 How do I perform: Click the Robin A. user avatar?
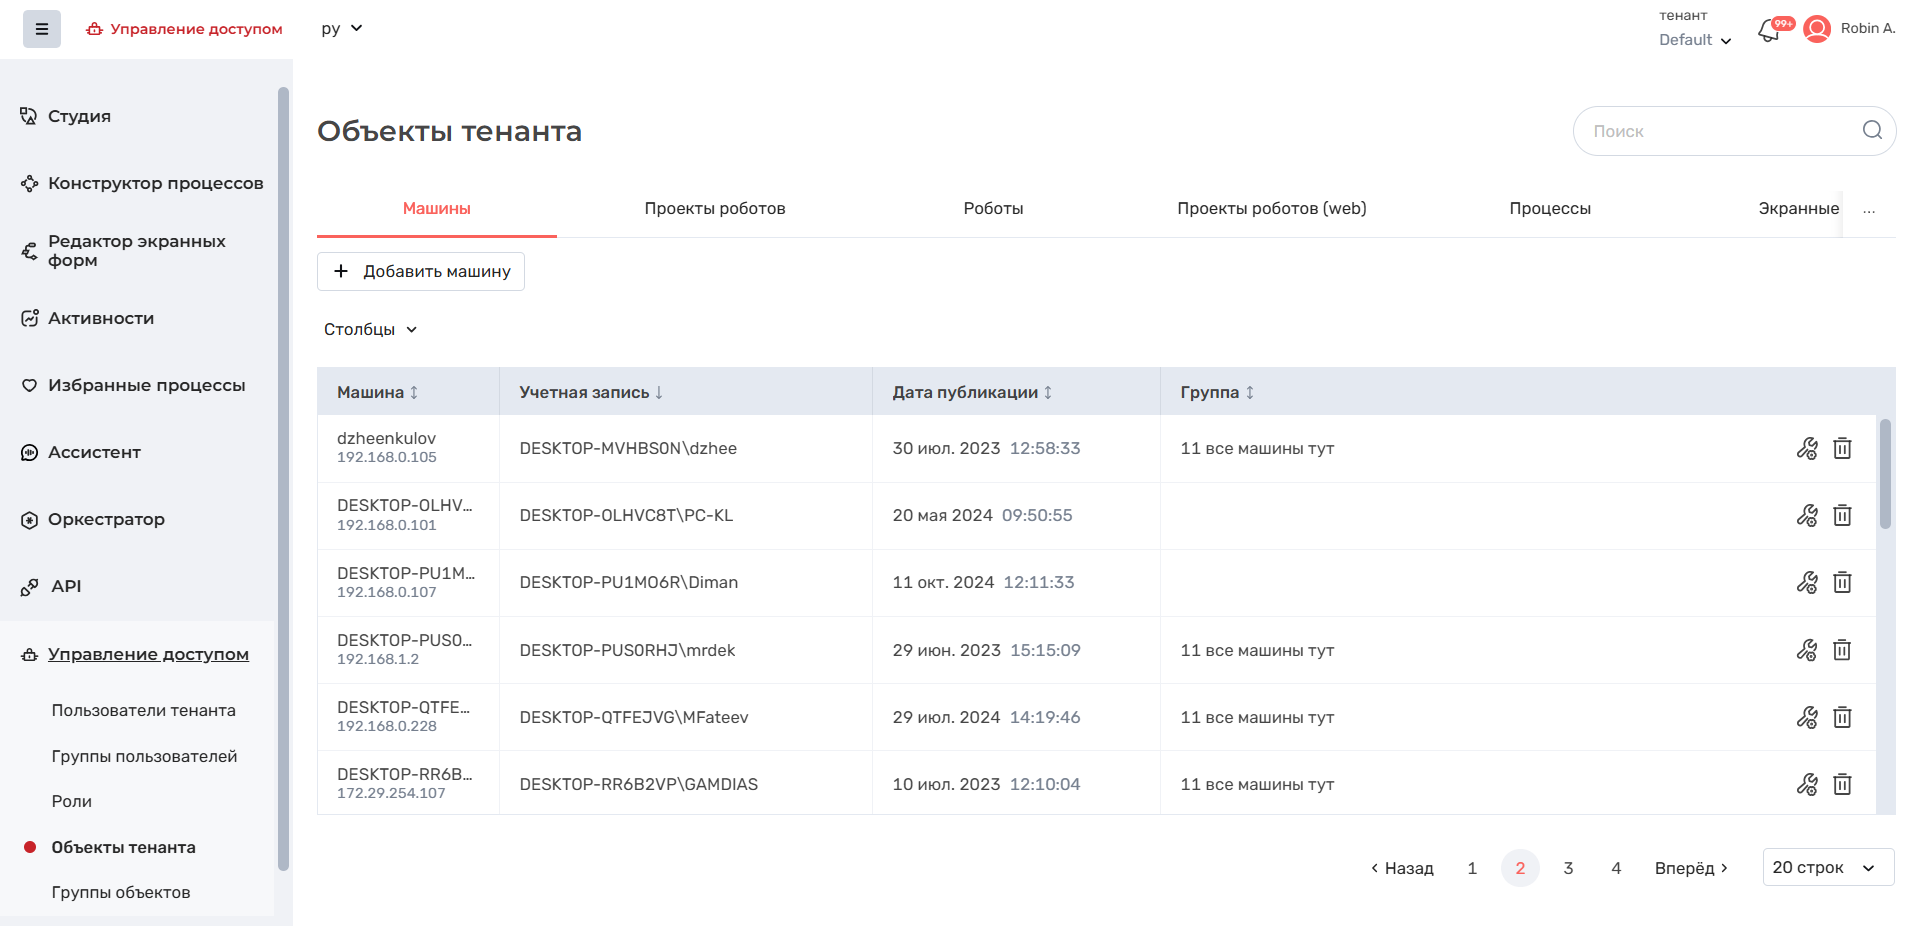(1817, 29)
